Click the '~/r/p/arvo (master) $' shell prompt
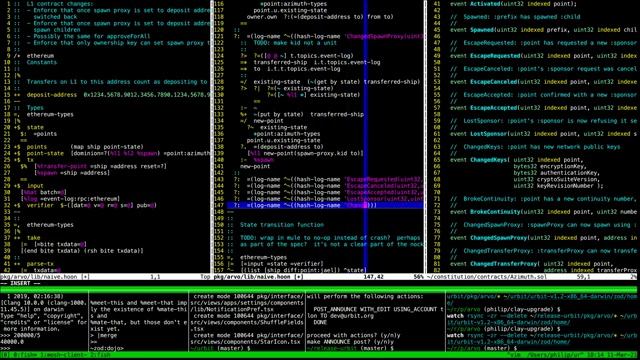Viewport: 640px width, 360px height. click(x=482, y=349)
